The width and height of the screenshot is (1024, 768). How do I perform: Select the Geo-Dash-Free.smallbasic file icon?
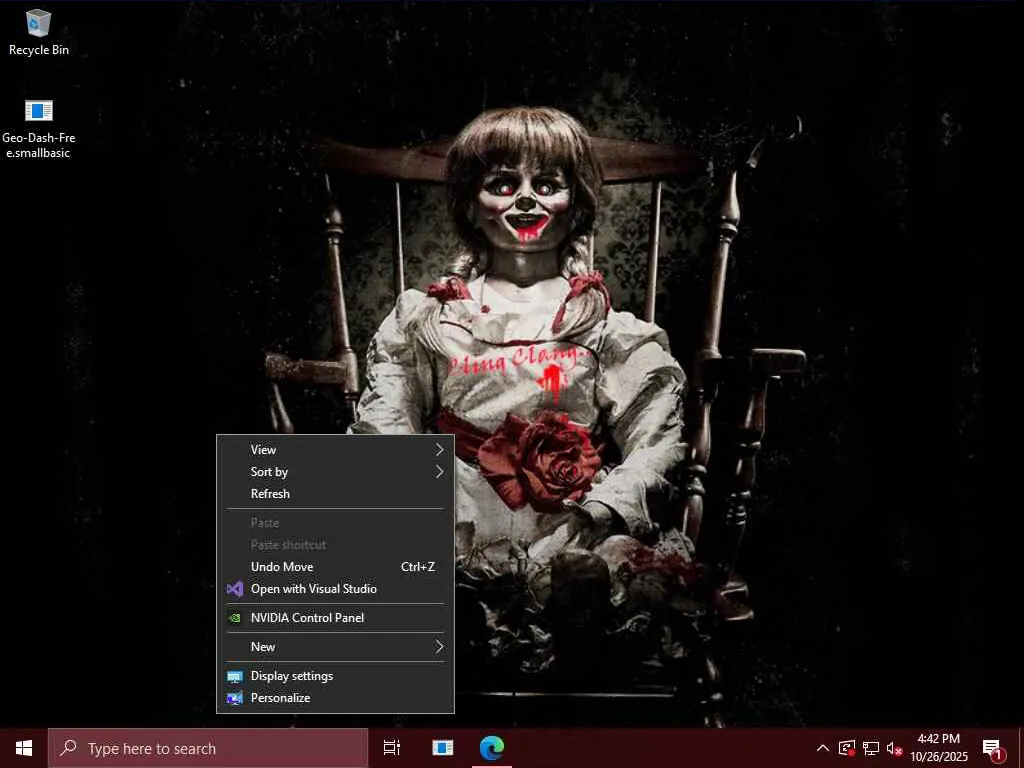click(39, 129)
